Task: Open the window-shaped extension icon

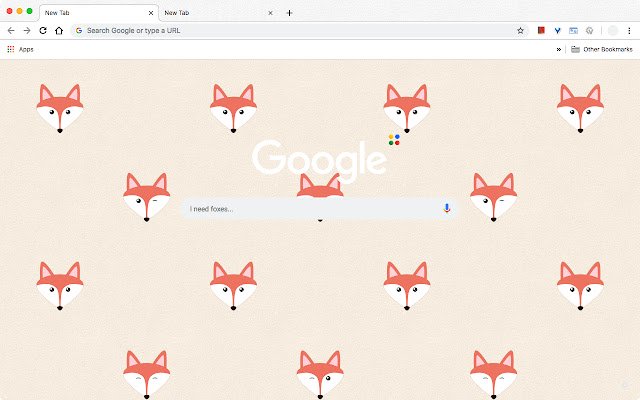Action: point(573,31)
